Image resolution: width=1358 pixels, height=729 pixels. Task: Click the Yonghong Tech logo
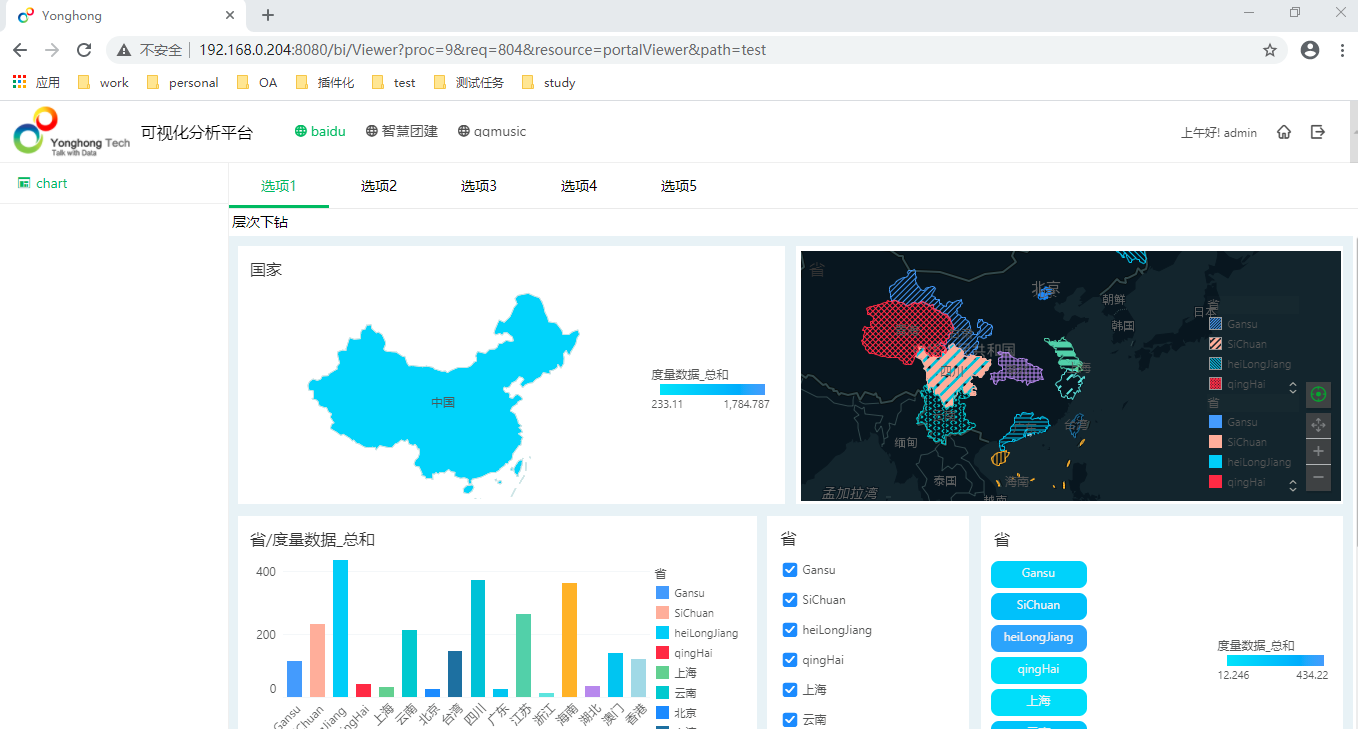(x=71, y=131)
